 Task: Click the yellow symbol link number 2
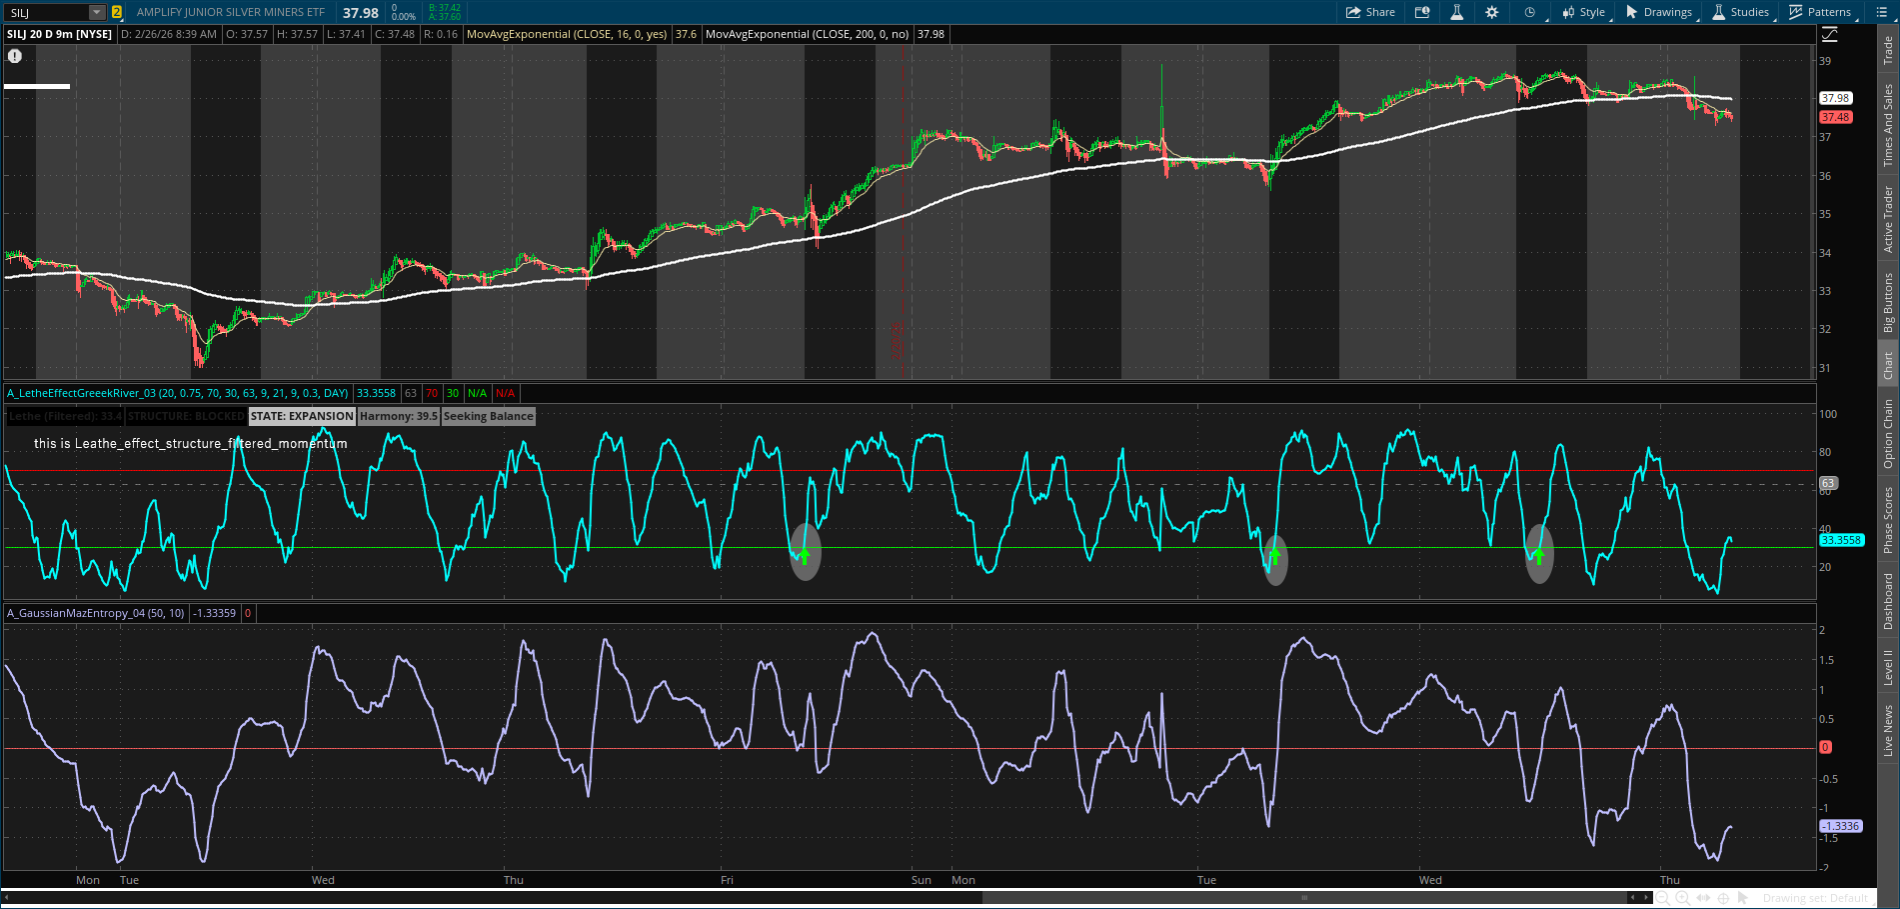tap(117, 12)
